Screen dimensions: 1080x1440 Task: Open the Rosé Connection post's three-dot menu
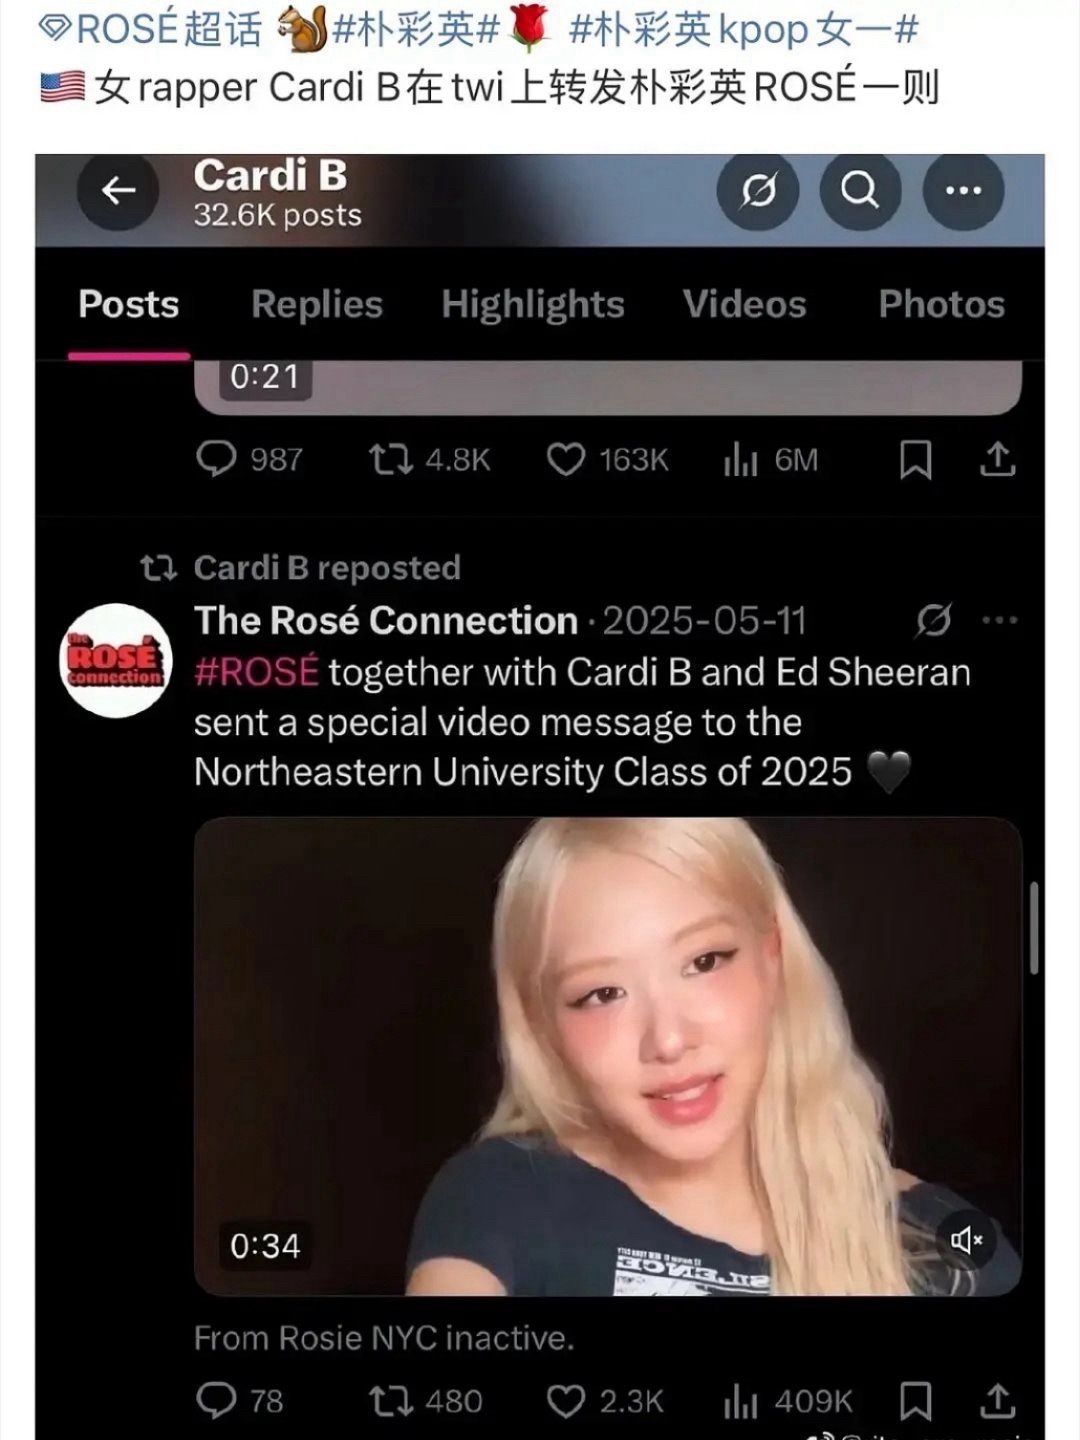(x=999, y=620)
